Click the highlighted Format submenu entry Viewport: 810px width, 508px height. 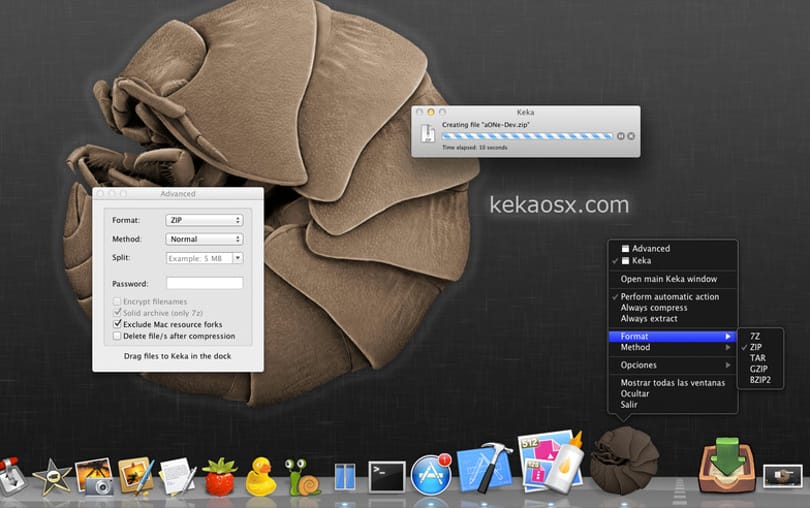coord(673,336)
